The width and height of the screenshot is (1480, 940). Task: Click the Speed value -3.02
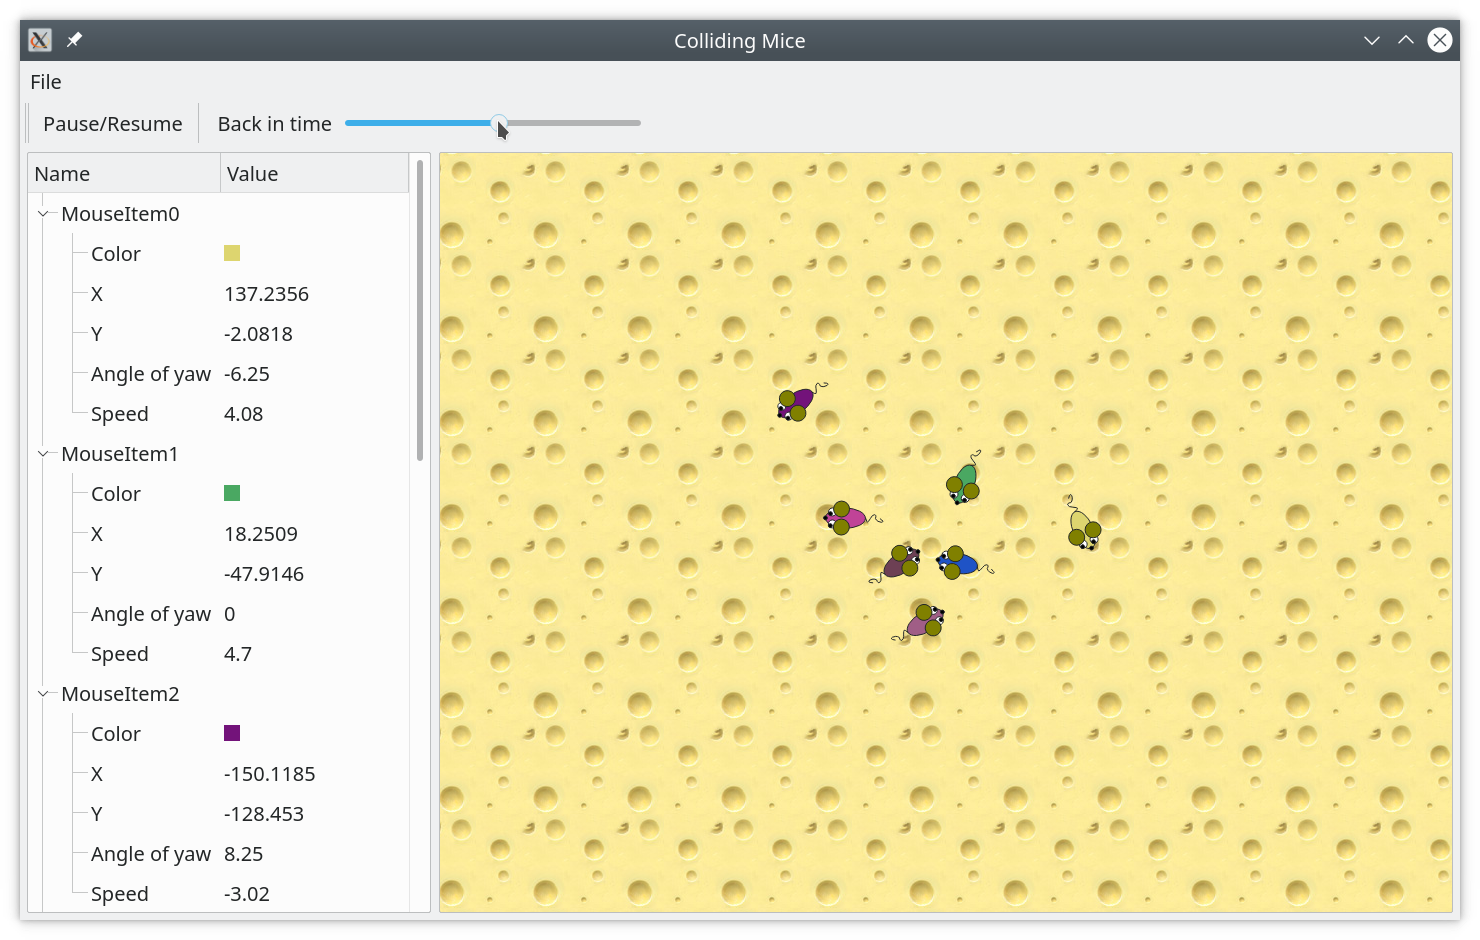point(247,894)
